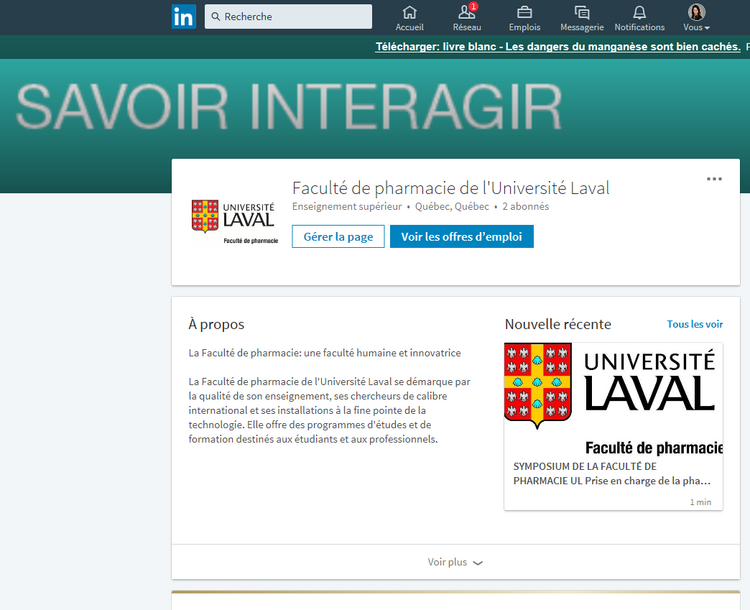Viewport: 750px width, 610px height.
Task: Click the Gérer la page button
Action: (338, 236)
